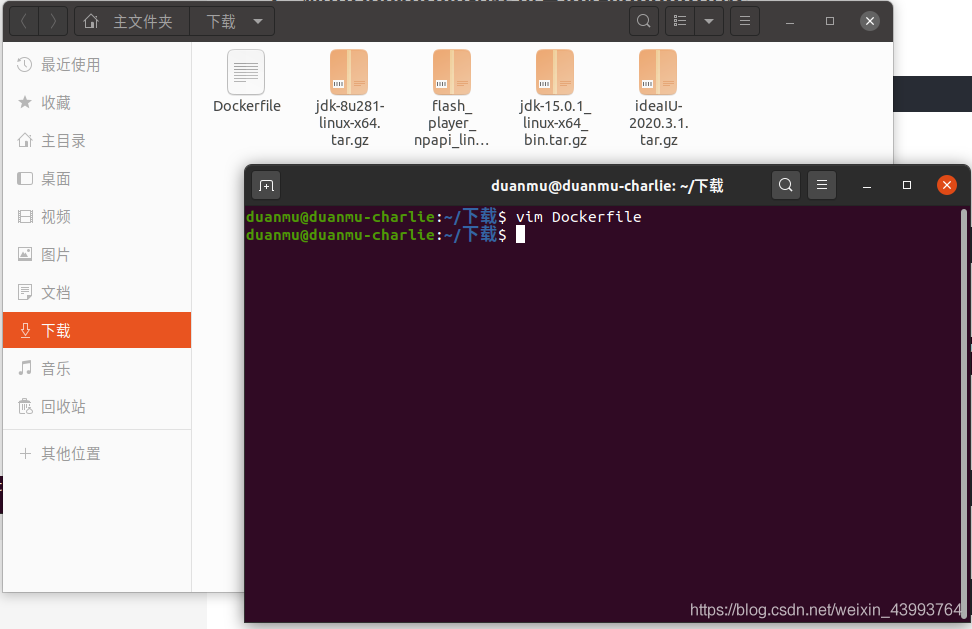
Task: Close the file manager window
Action: pos(870,22)
